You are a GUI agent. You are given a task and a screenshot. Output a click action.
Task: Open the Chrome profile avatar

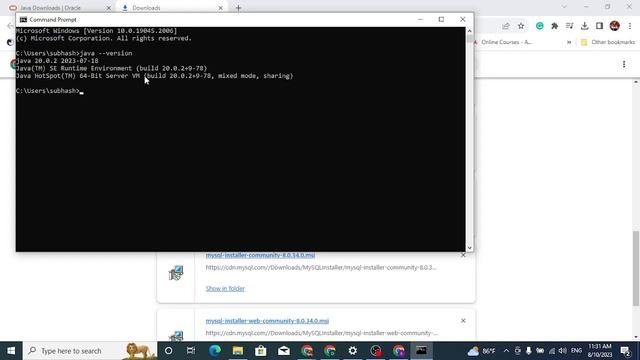[615, 26]
